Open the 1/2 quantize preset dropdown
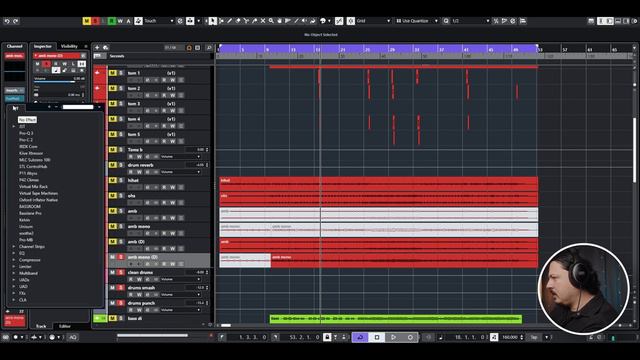Screen dimensions: 640x360 pyautogui.click(x=470, y=21)
